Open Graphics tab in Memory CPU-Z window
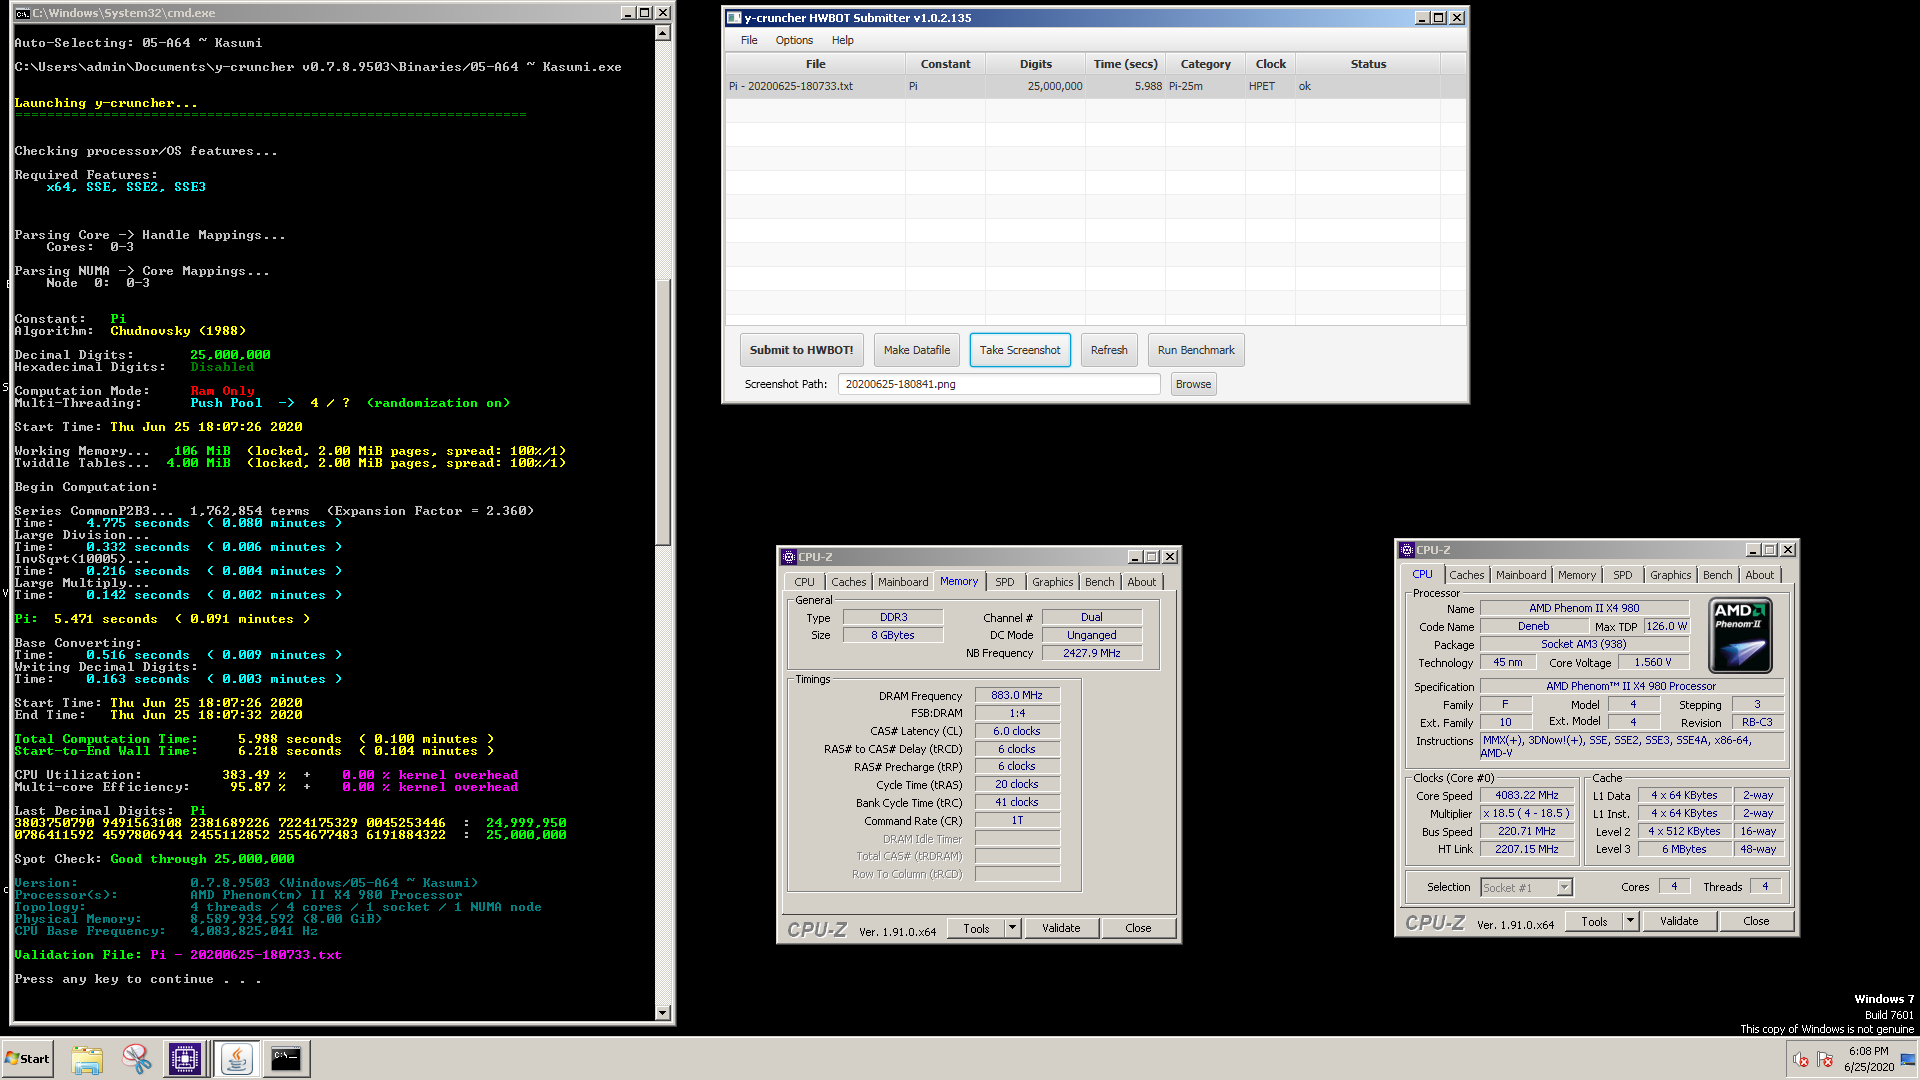Screen dimensions: 1920x1080 point(1052,582)
